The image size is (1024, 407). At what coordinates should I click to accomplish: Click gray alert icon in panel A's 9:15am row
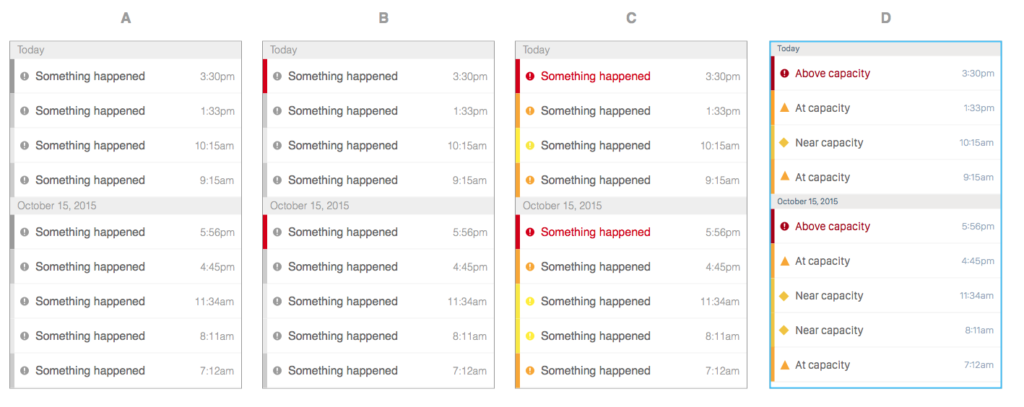tap(25, 180)
